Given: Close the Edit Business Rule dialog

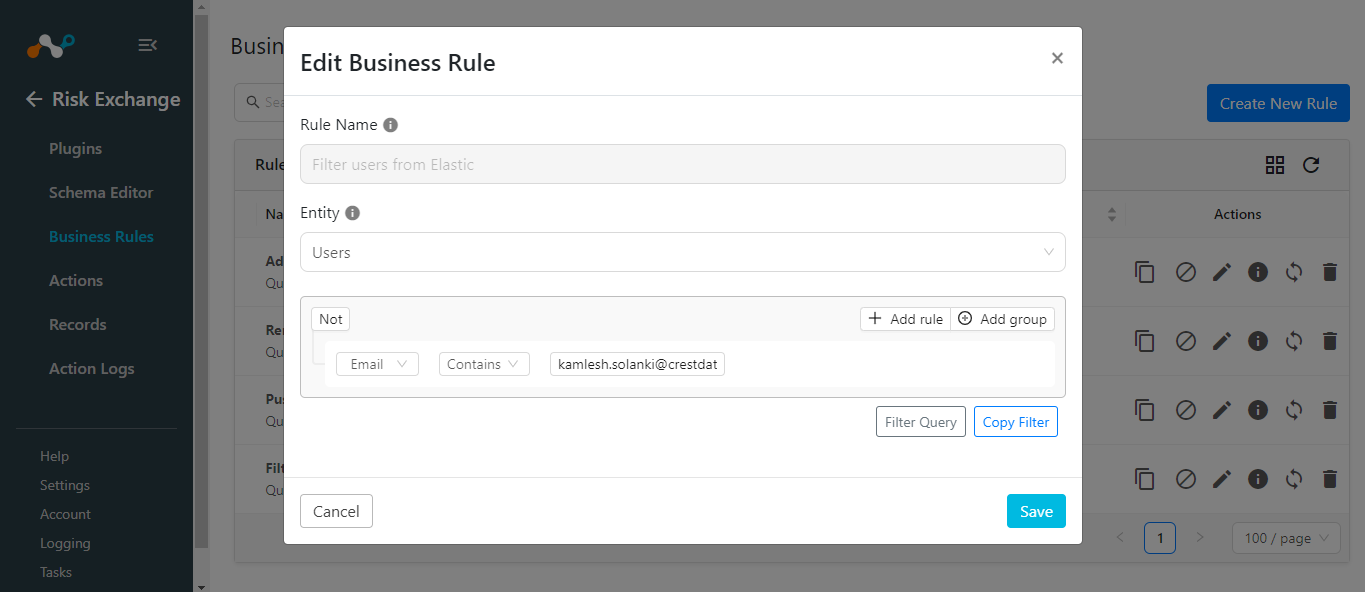Looking at the screenshot, I should [1057, 58].
